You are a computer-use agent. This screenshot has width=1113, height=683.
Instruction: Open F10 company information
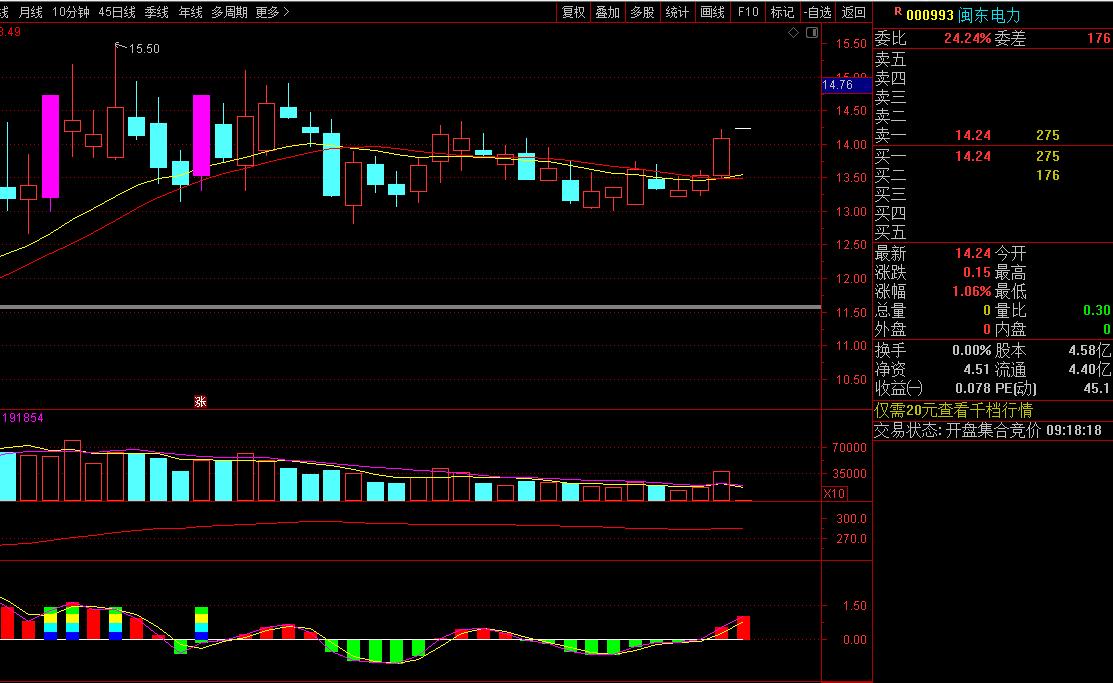pos(747,12)
